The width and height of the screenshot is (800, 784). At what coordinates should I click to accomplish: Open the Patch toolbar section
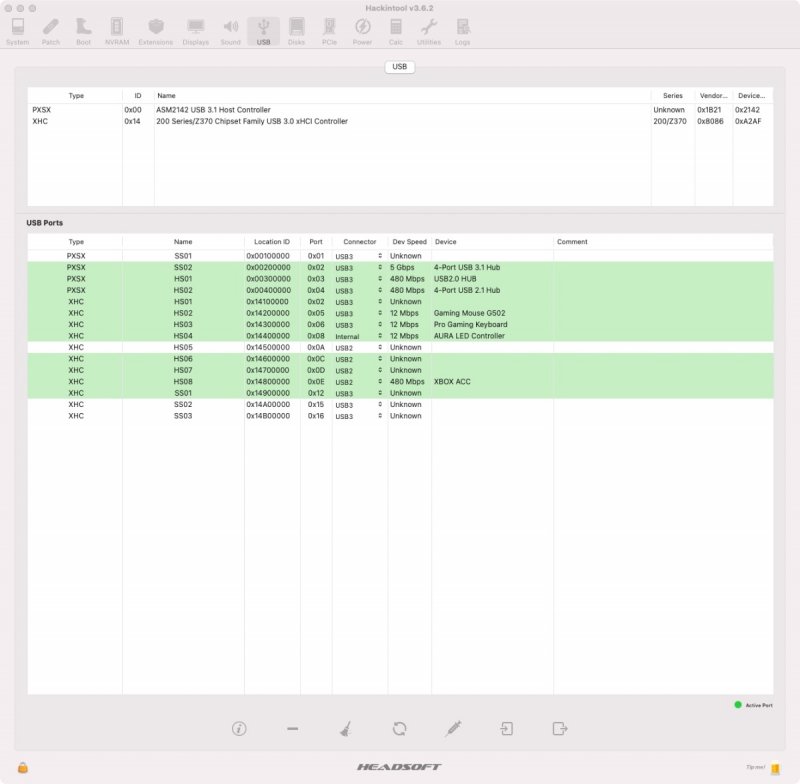click(51, 32)
